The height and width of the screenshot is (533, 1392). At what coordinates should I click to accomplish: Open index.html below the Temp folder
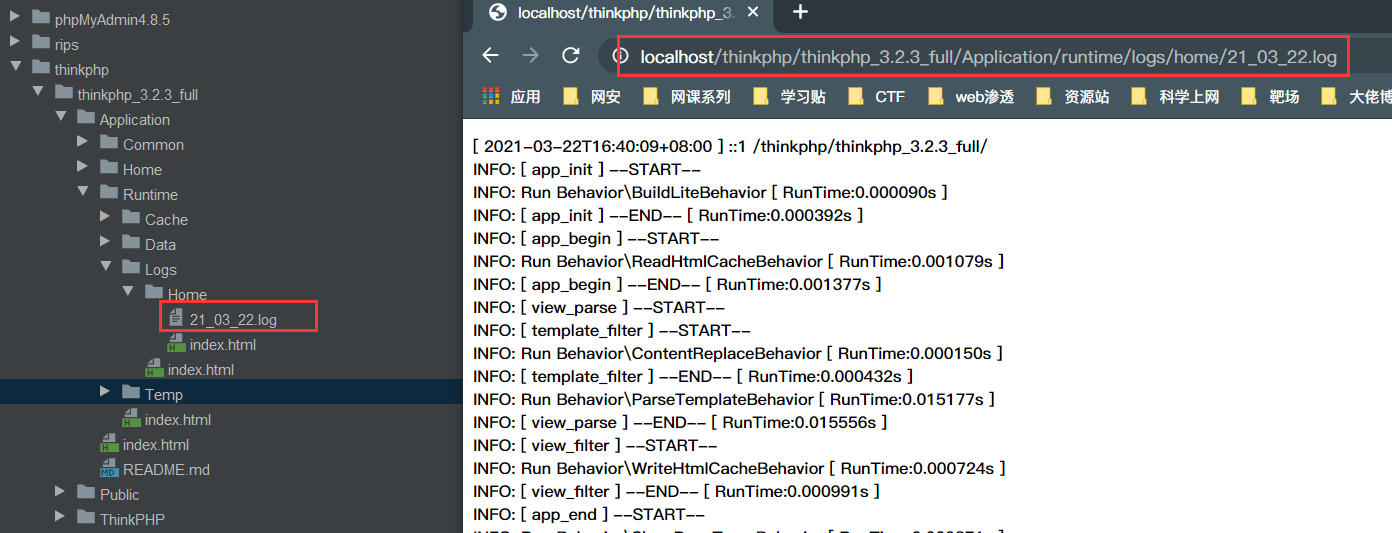177,419
